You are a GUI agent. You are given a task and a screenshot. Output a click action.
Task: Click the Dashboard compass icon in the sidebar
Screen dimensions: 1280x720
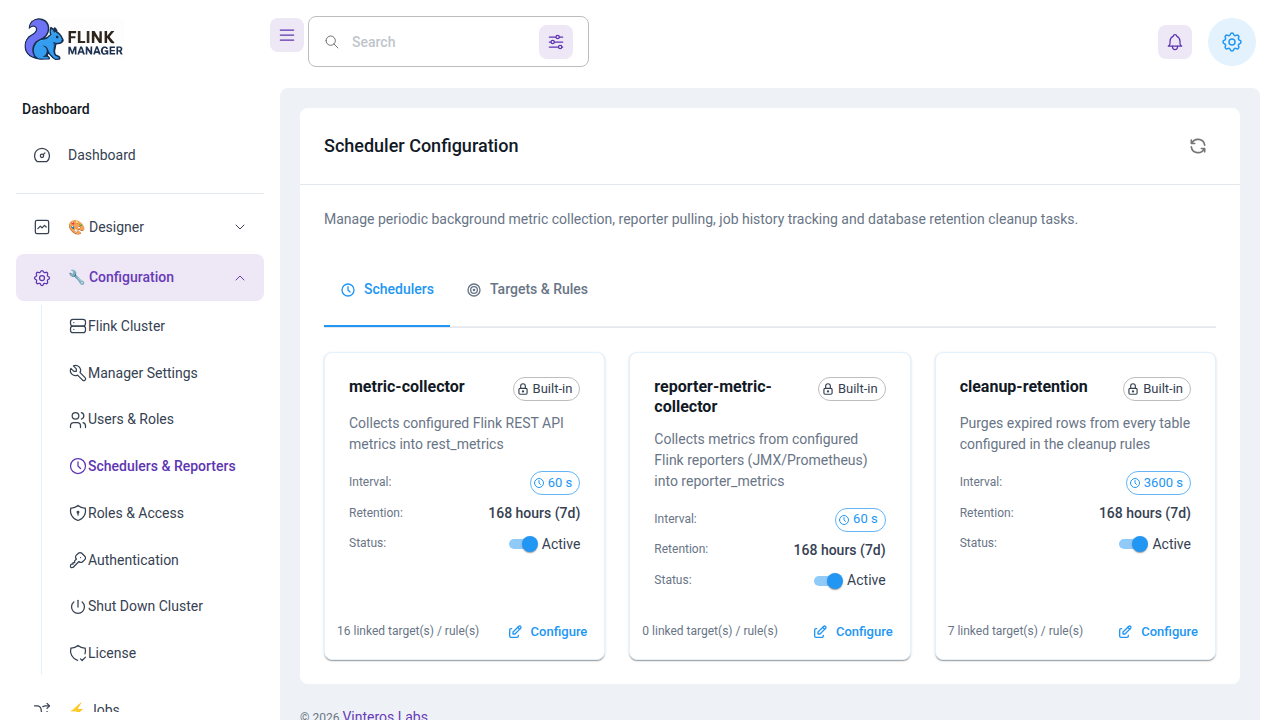[x=42, y=155]
